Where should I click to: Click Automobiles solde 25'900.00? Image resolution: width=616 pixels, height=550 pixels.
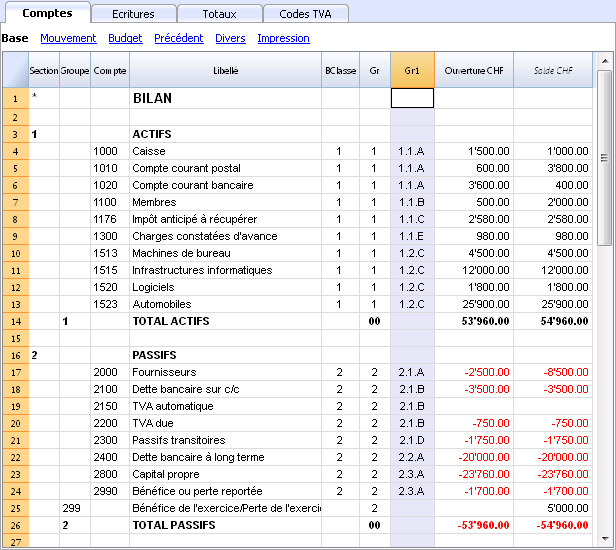coord(565,304)
